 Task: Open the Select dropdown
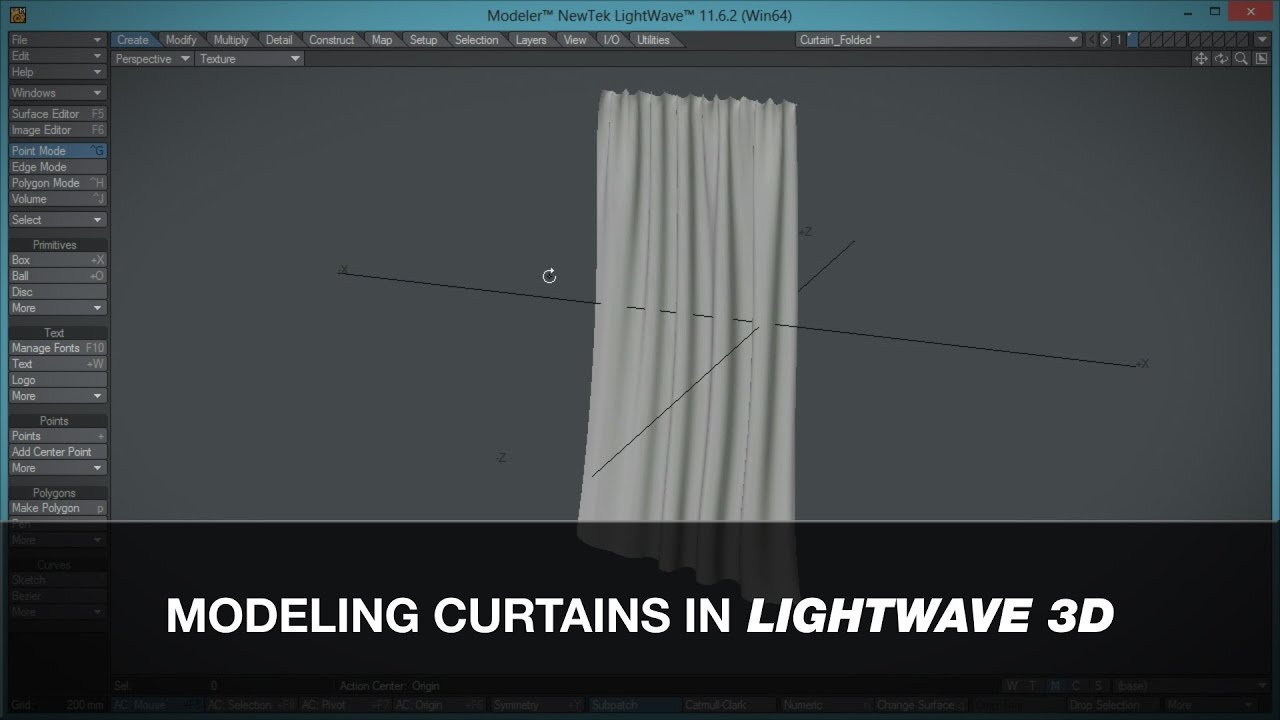click(57, 220)
